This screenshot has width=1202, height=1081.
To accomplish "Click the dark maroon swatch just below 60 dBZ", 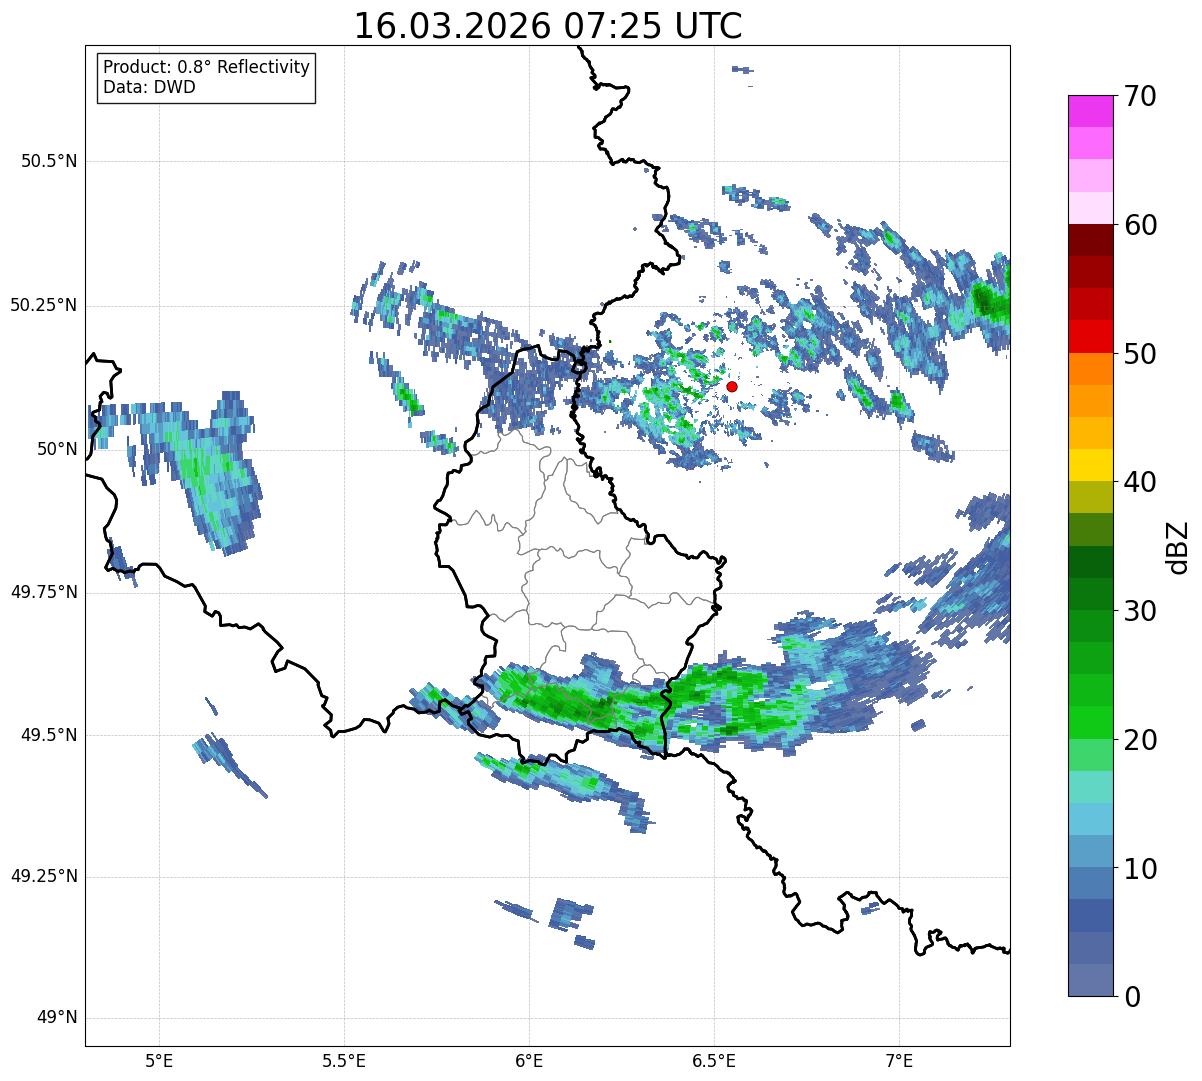I will (x=1090, y=241).
